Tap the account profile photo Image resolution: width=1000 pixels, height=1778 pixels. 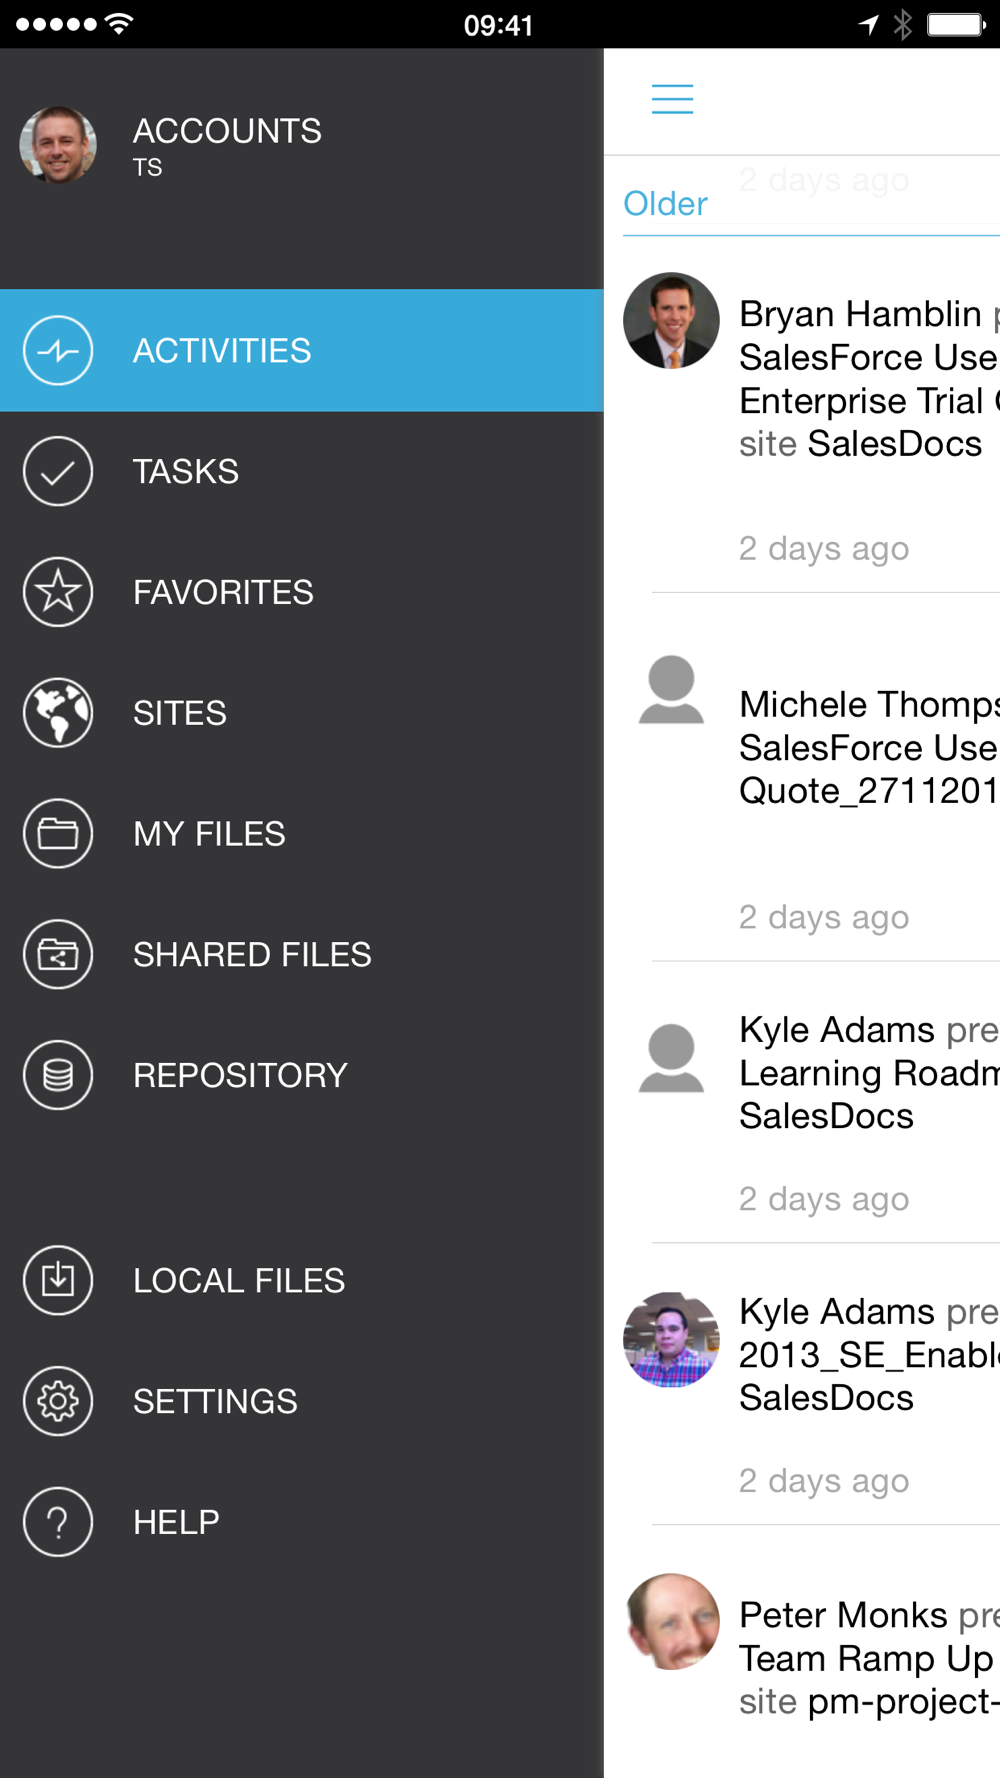click(x=58, y=145)
